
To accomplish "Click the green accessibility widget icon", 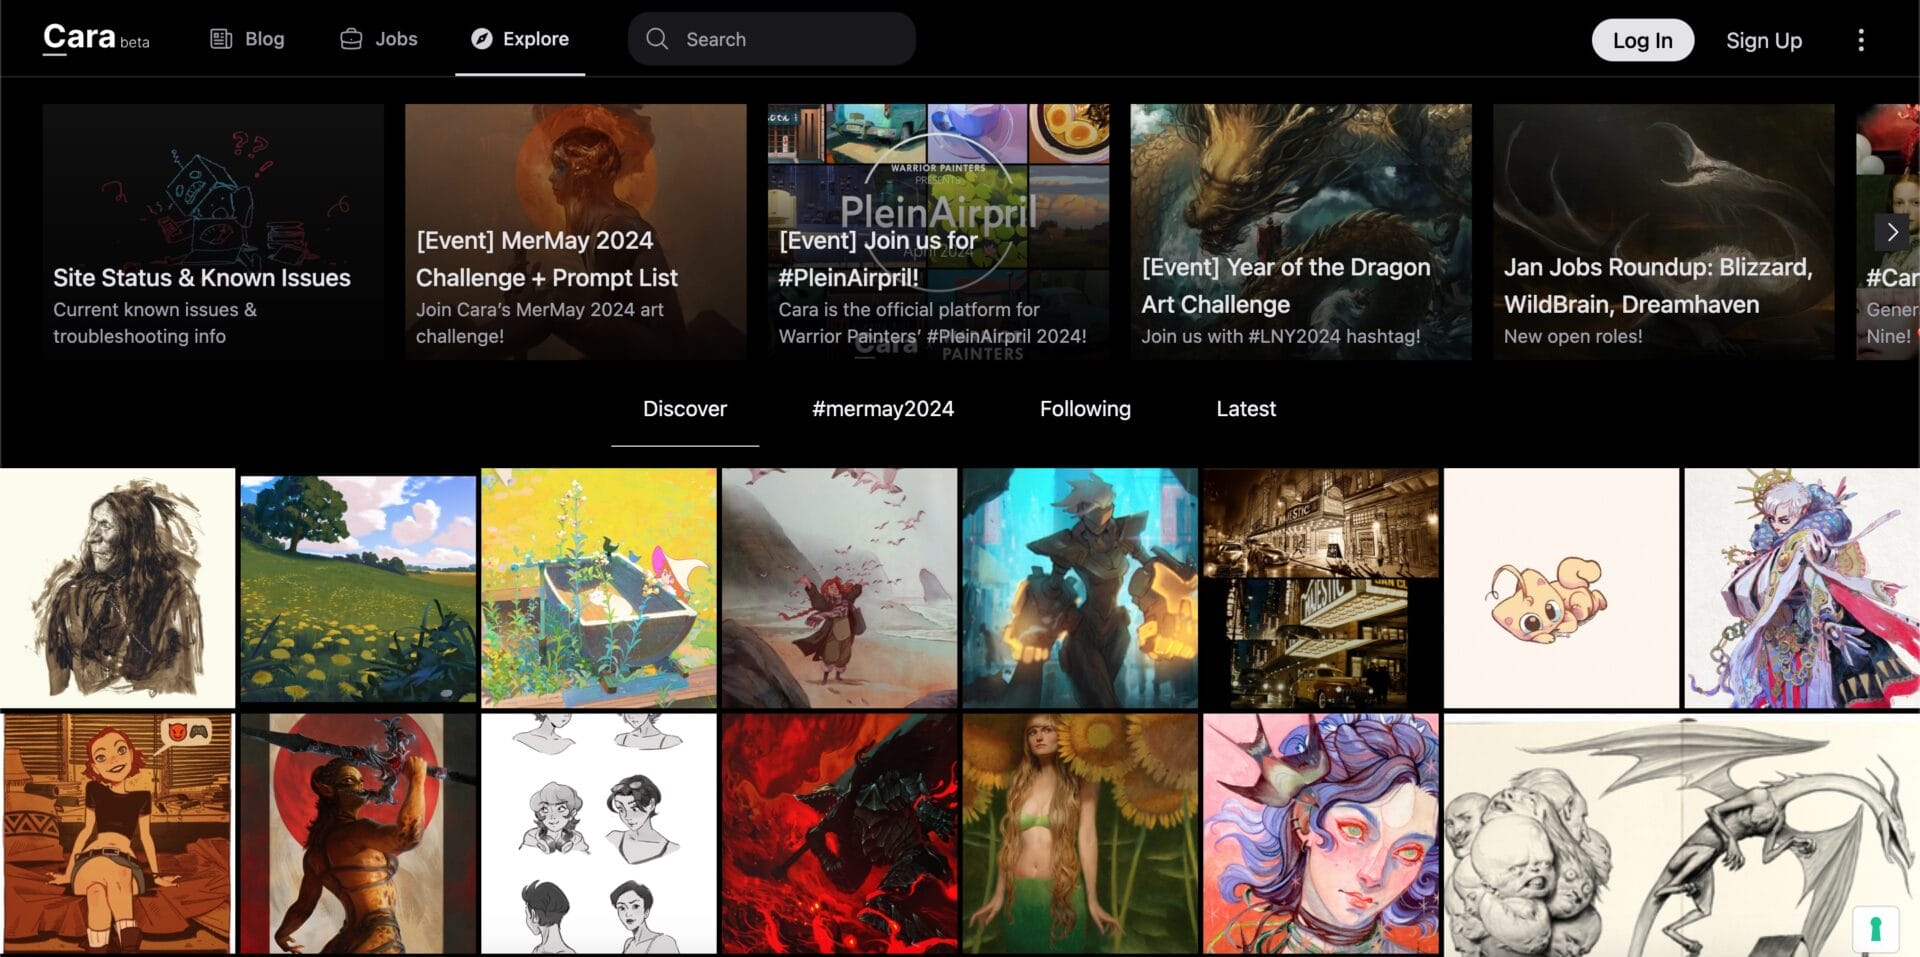I will [1875, 929].
